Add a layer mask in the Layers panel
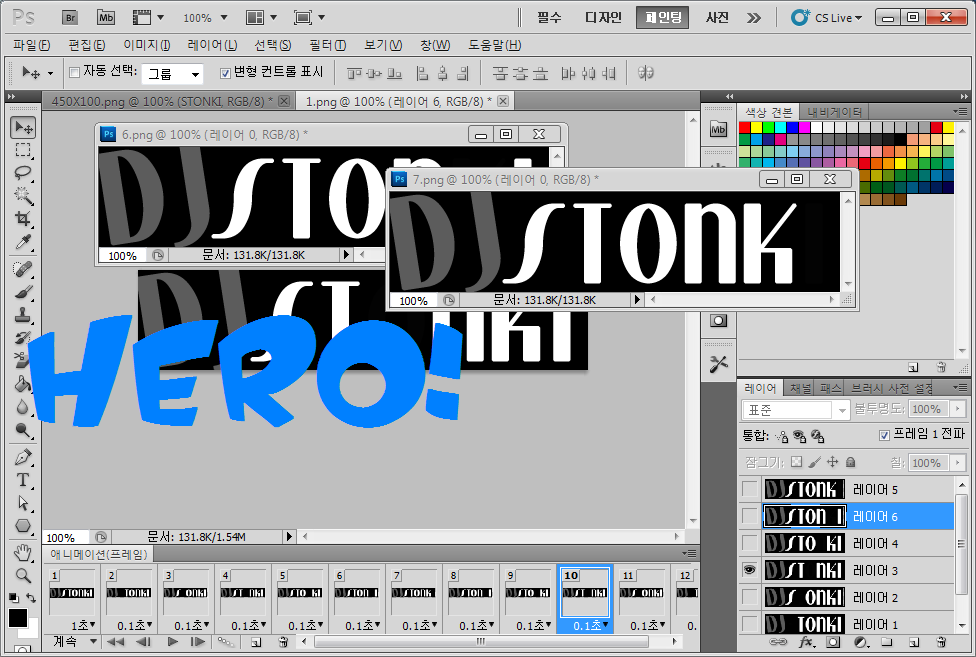This screenshot has width=976, height=657. (833, 642)
